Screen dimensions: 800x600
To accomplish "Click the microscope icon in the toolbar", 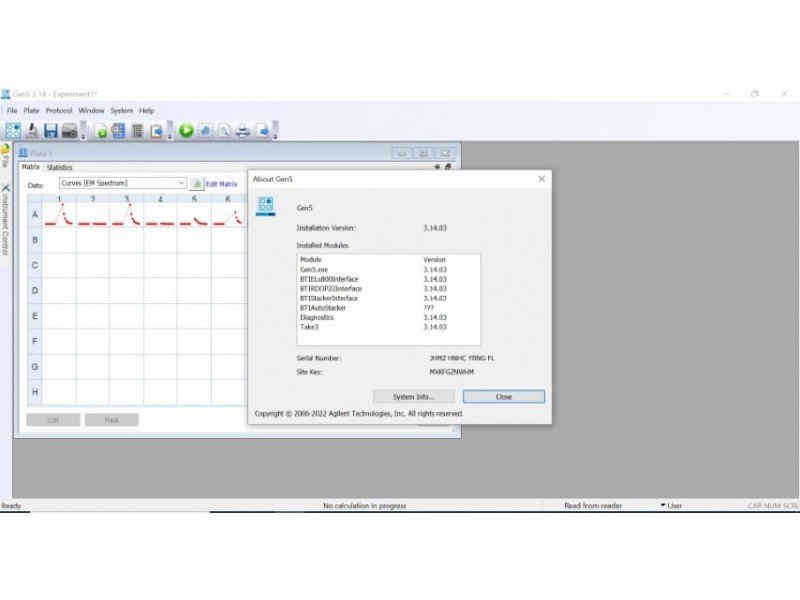I will (x=32, y=130).
